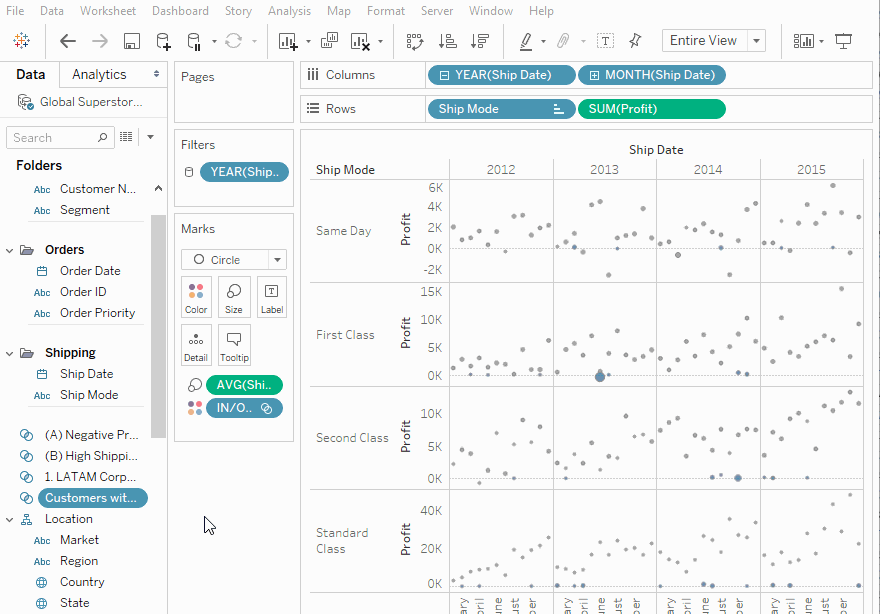Open the Tooltip mark card

pyautogui.click(x=233, y=345)
